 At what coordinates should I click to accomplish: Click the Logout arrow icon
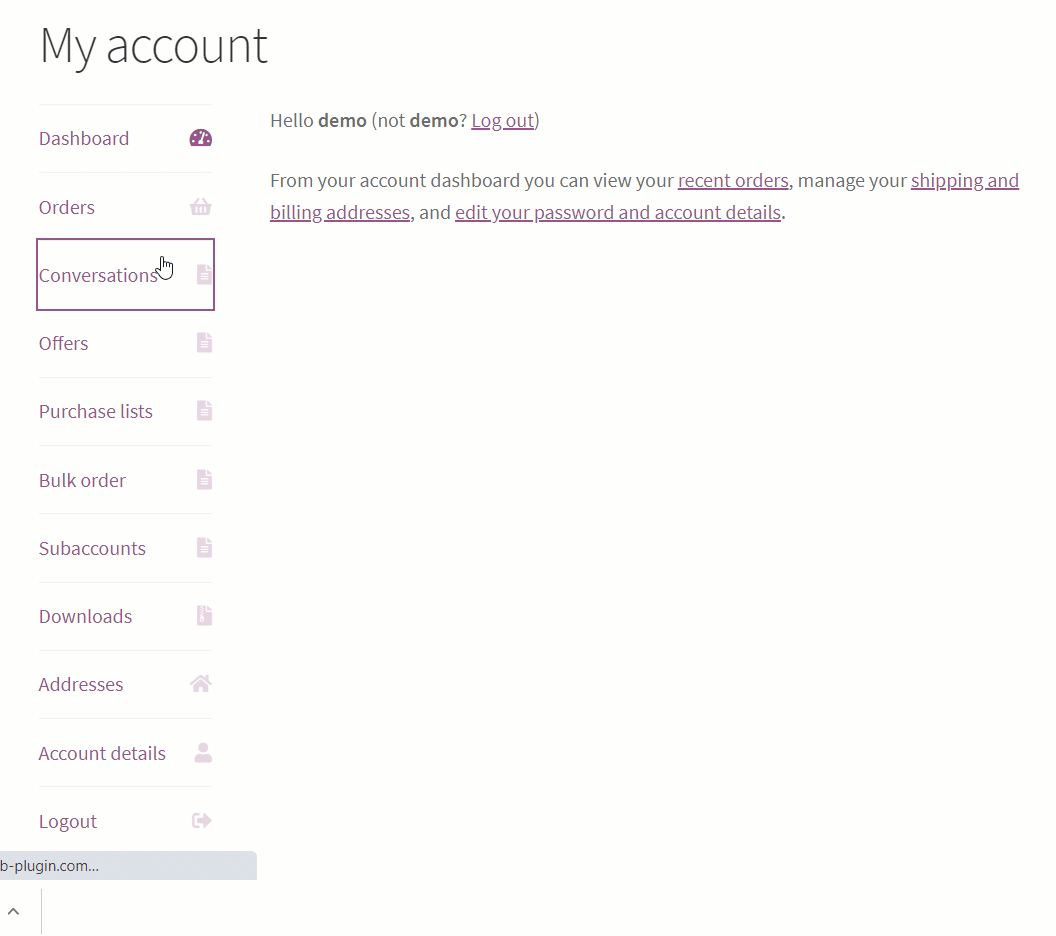[202, 821]
